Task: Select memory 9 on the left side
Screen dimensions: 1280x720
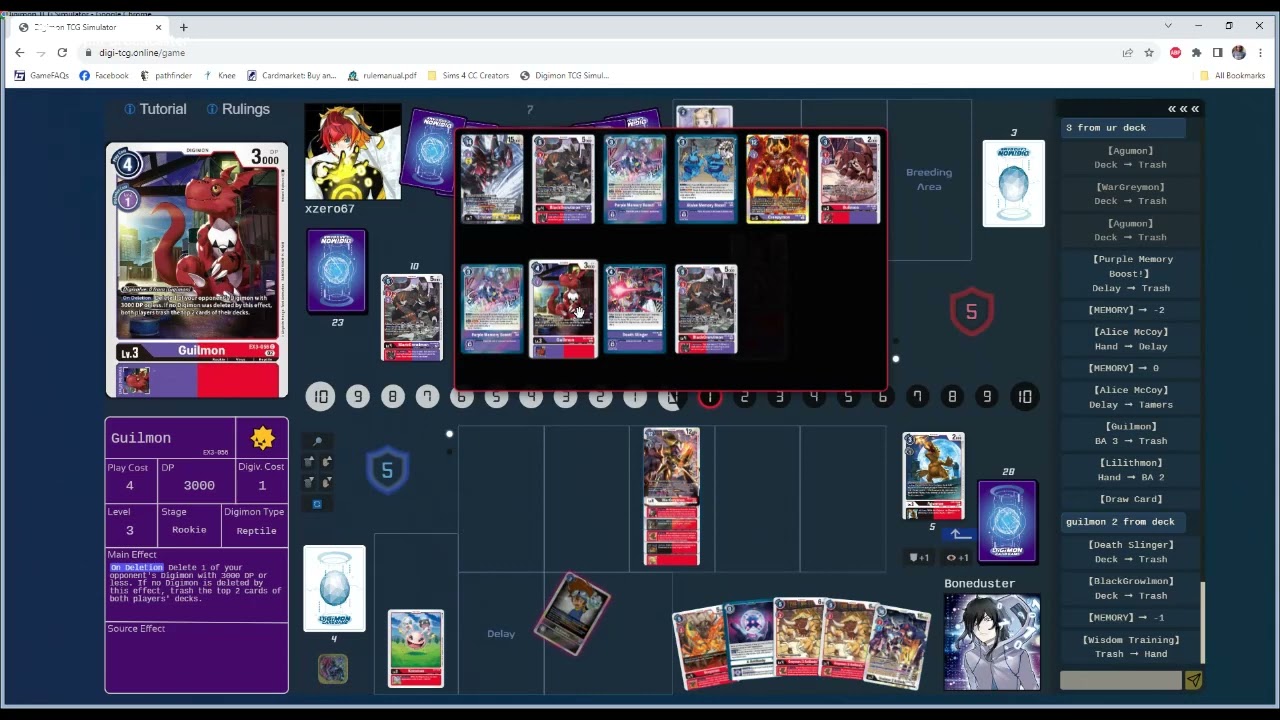Action: pyautogui.click(x=357, y=397)
